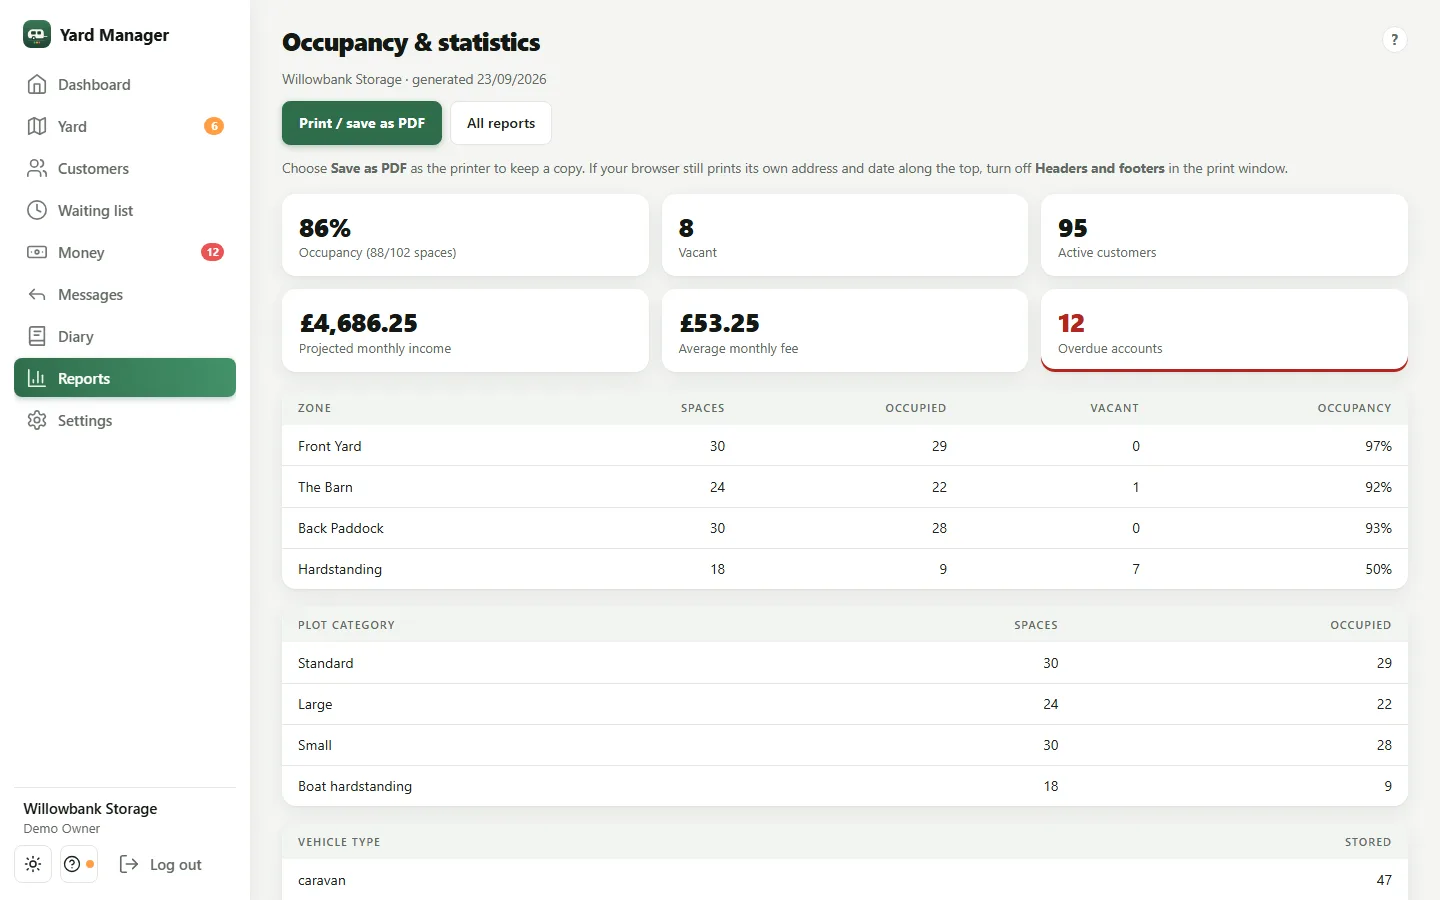Click the Diary notebook icon
This screenshot has width=1440, height=900.
37,337
